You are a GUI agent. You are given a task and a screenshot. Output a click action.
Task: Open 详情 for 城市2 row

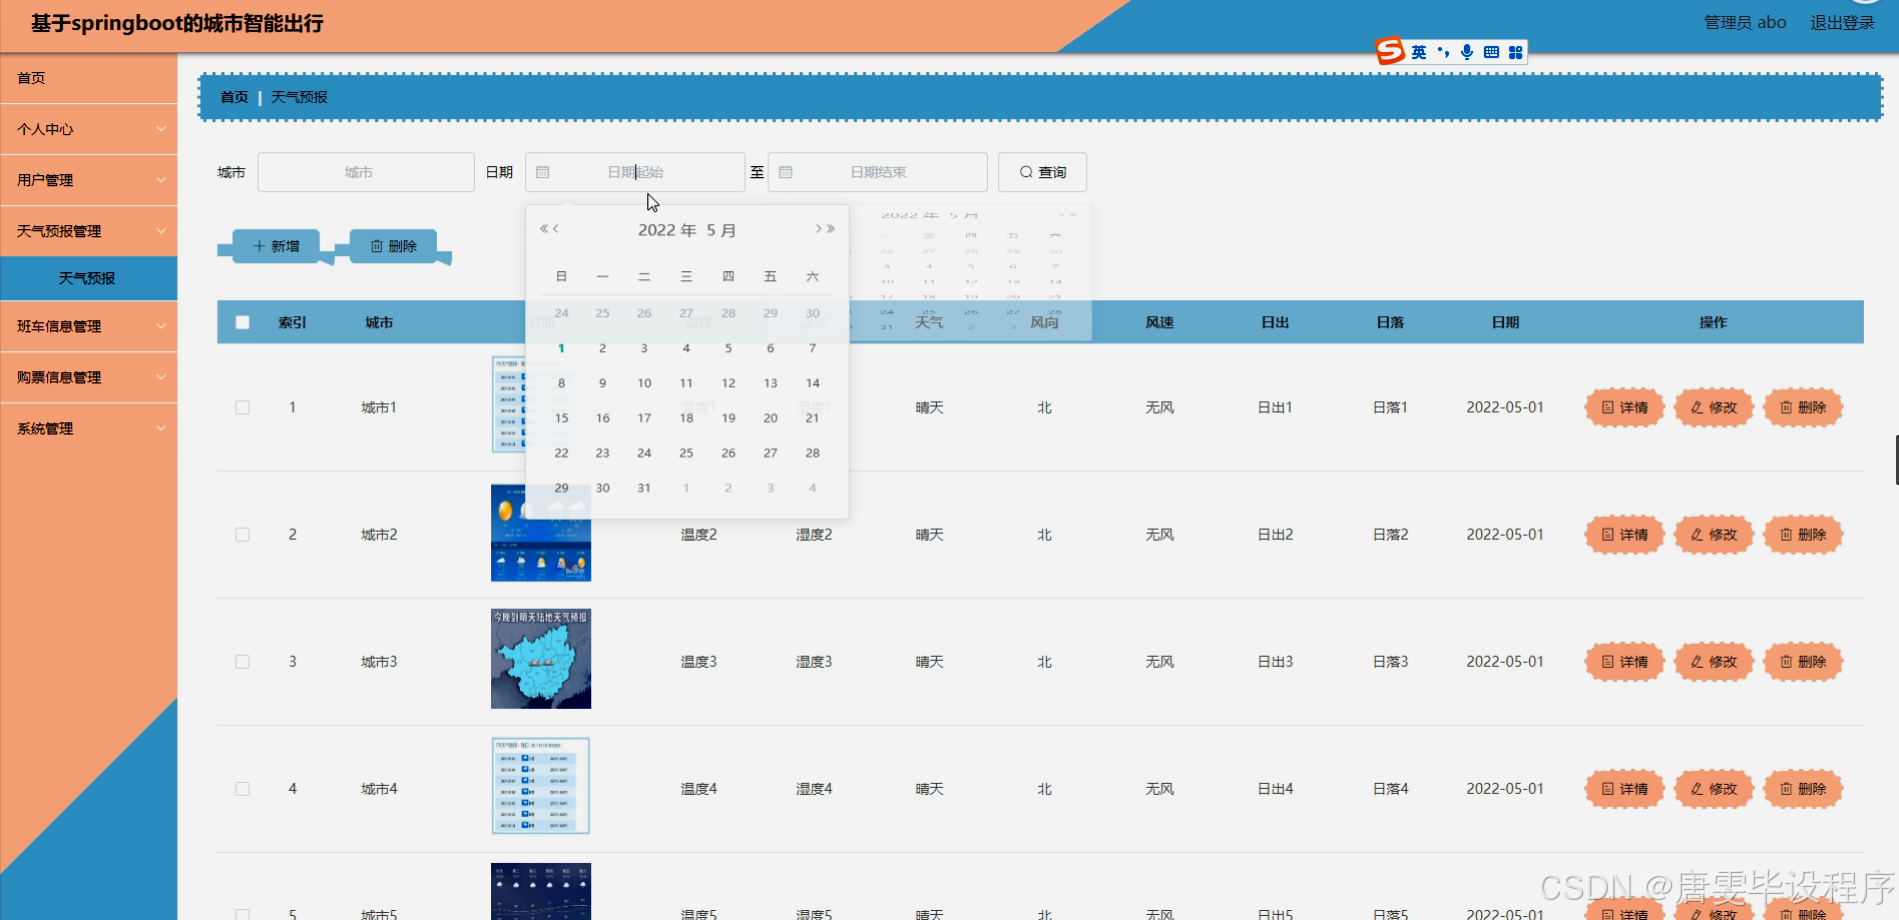(1624, 534)
